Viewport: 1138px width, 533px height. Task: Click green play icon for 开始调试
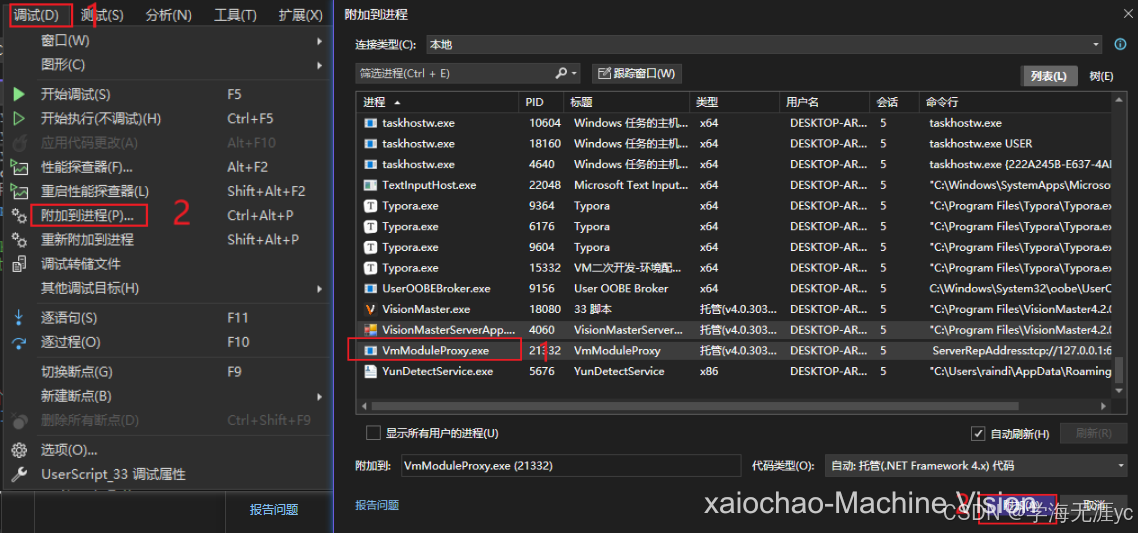coord(19,94)
